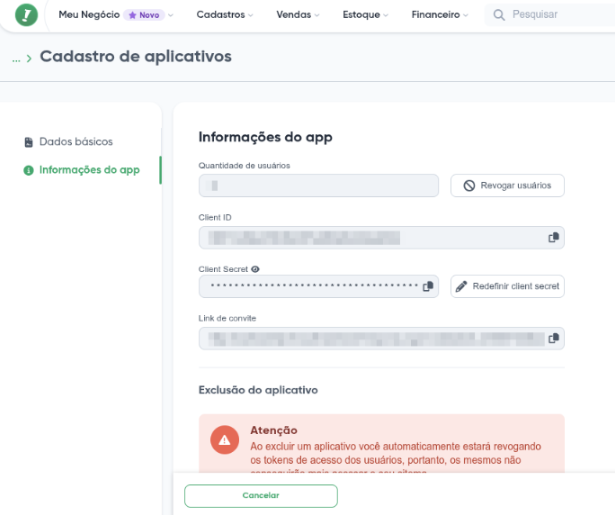Click the search magnifier icon
This screenshot has width=615, height=515.
pos(499,16)
